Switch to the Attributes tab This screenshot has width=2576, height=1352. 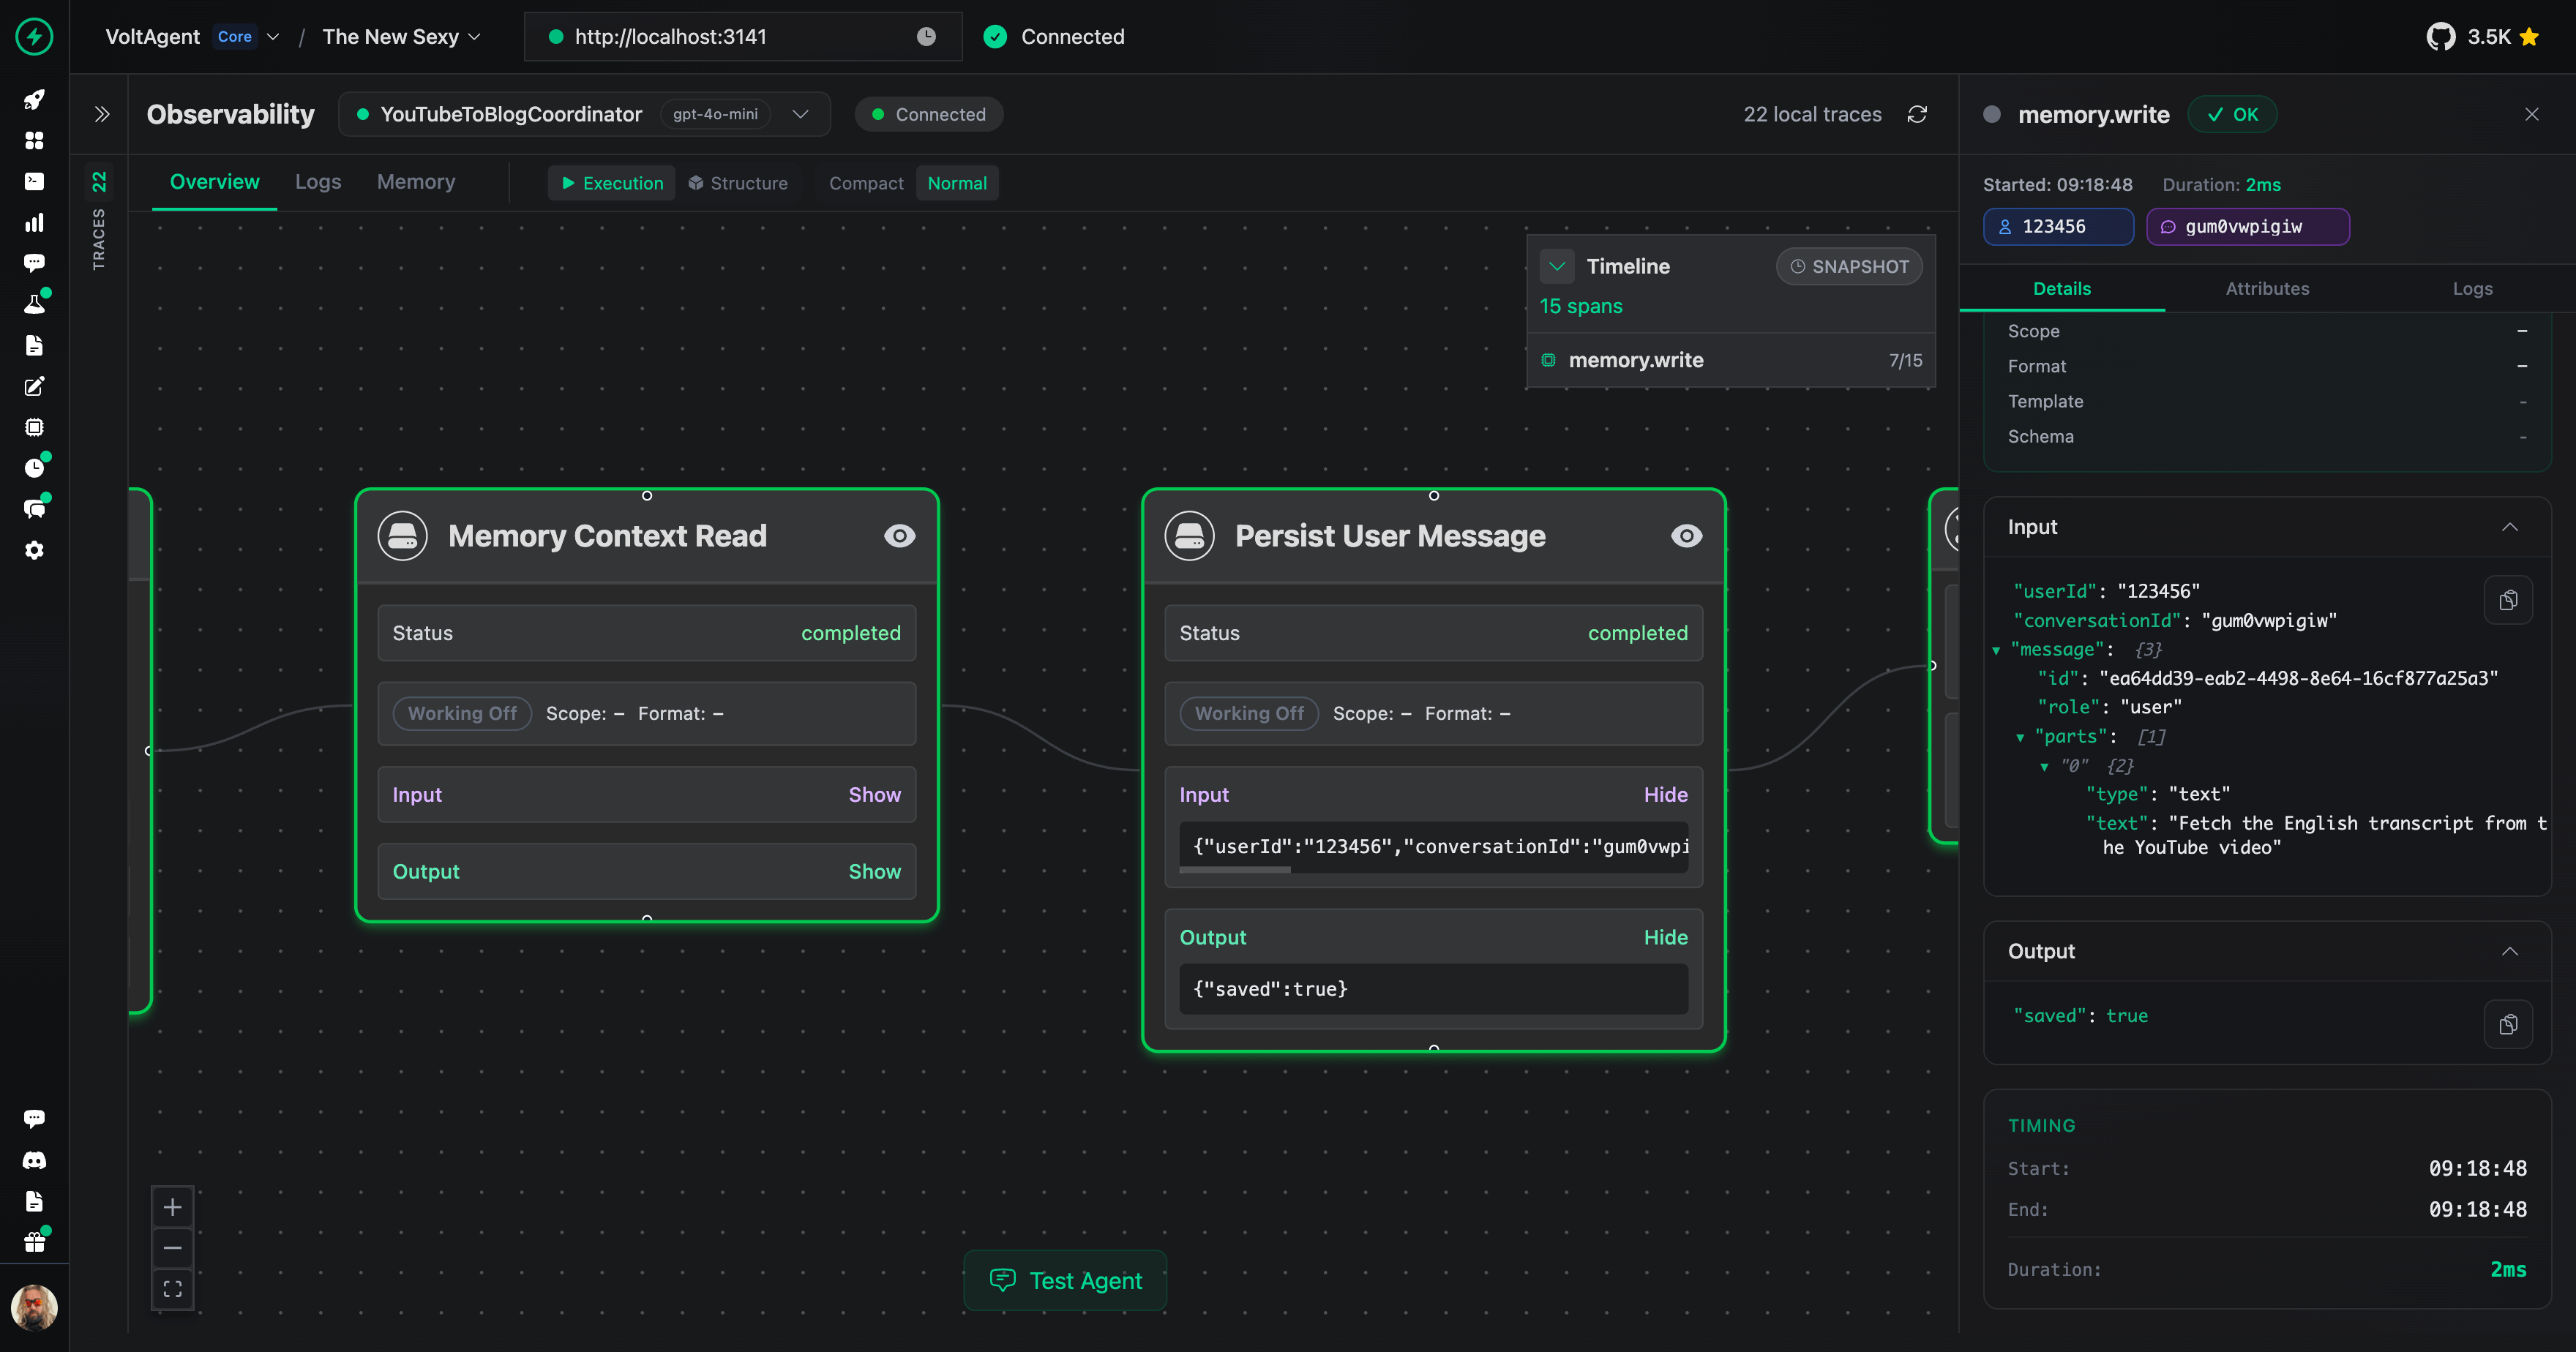(x=2267, y=288)
